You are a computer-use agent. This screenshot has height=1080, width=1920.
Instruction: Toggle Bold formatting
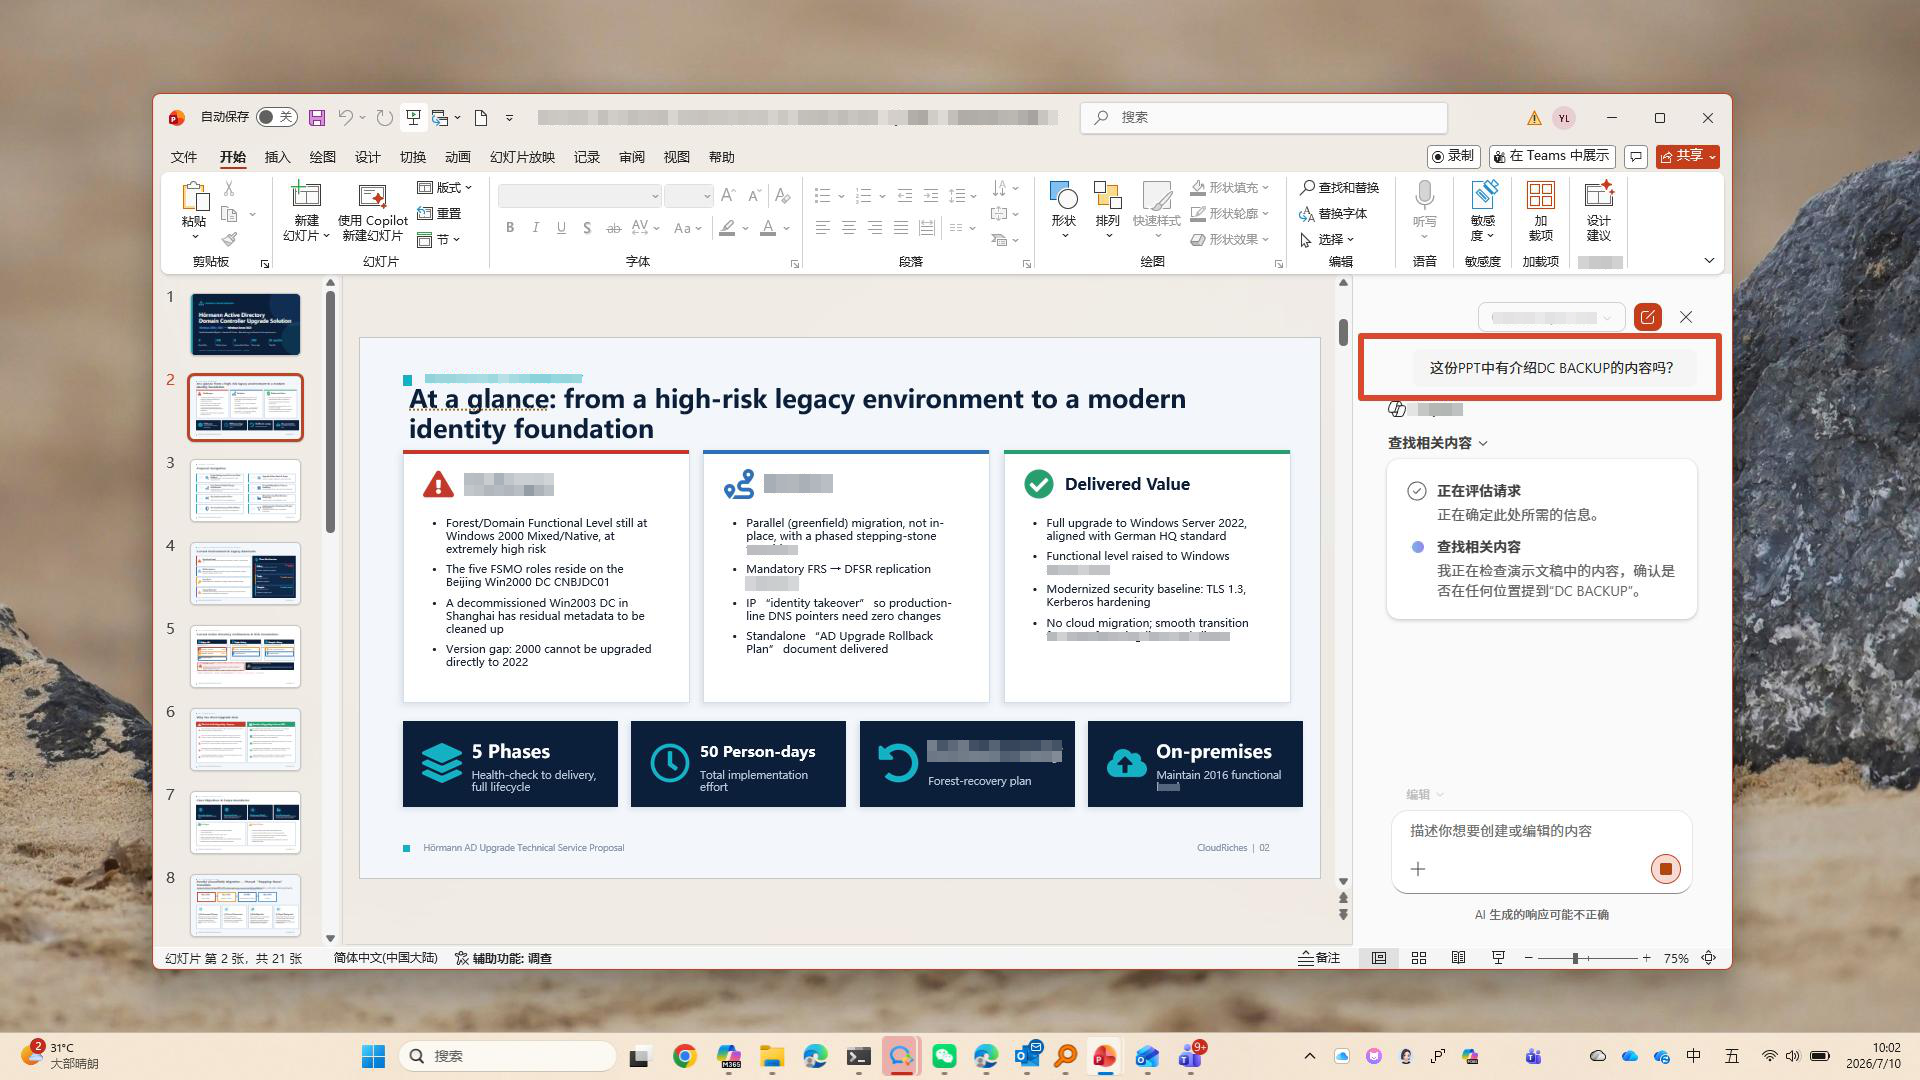click(510, 228)
